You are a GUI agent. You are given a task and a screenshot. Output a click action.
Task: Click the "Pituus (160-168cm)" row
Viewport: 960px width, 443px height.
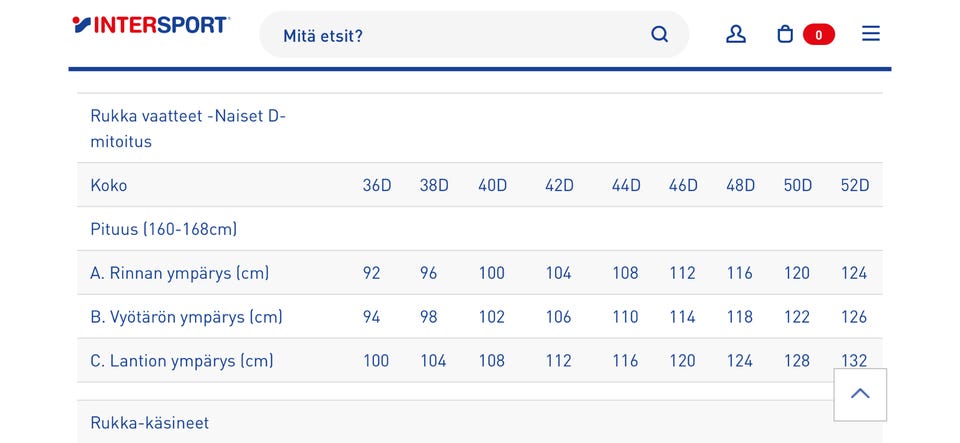tap(164, 229)
